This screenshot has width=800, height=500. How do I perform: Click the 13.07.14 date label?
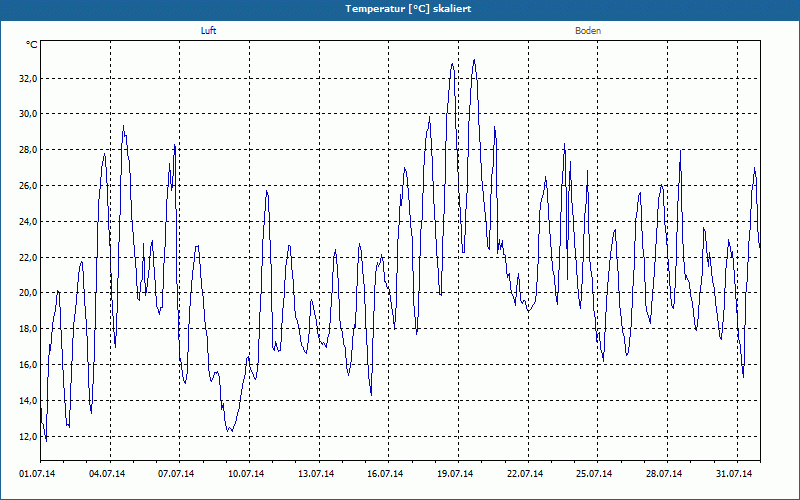pyautogui.click(x=316, y=474)
